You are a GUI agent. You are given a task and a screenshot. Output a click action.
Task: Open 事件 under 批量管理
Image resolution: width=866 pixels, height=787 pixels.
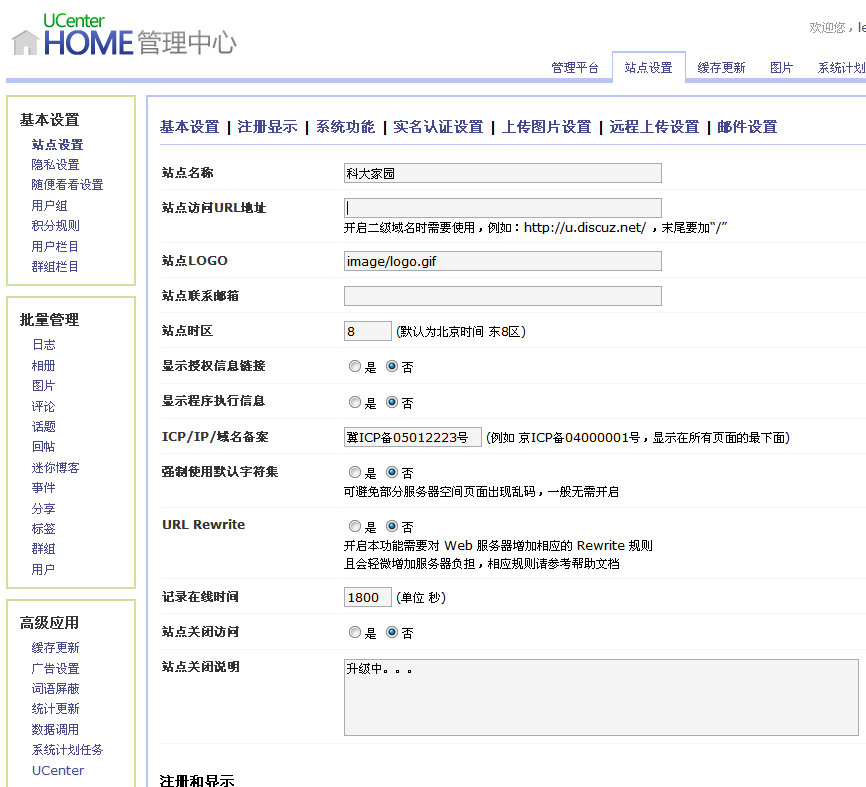(44, 488)
